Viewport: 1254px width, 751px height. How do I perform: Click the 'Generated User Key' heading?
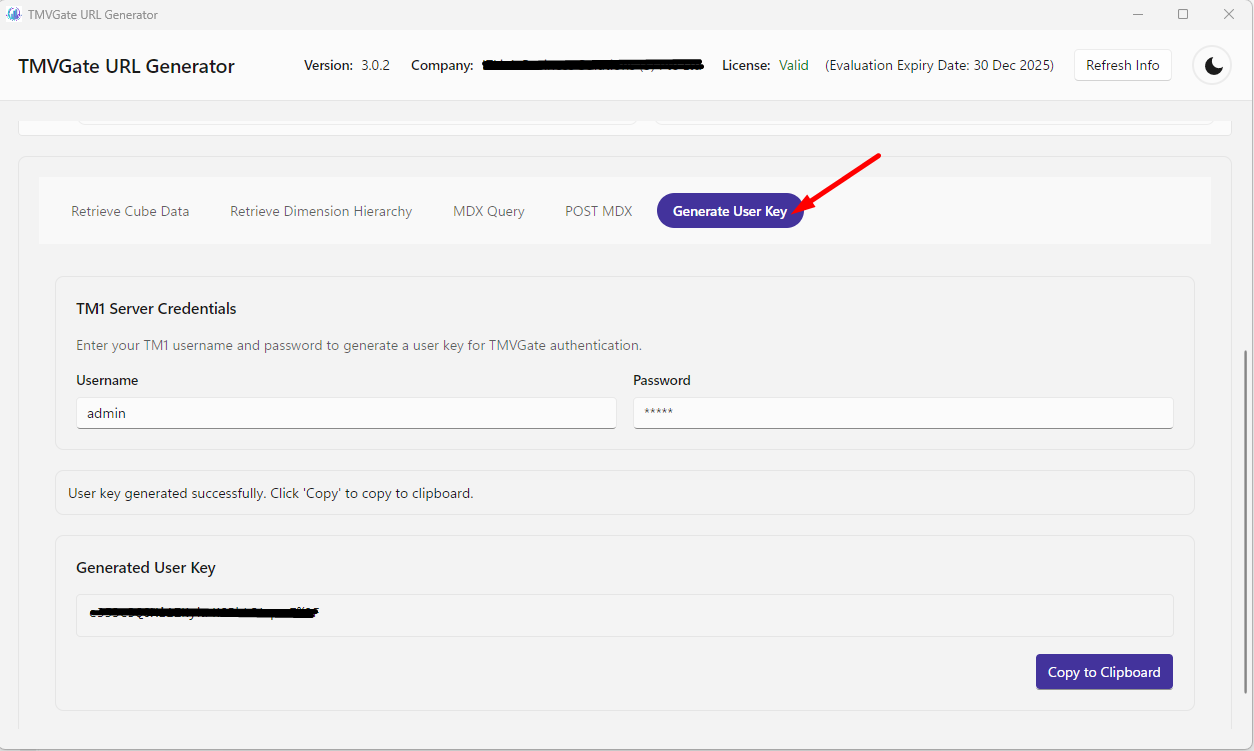point(146,567)
